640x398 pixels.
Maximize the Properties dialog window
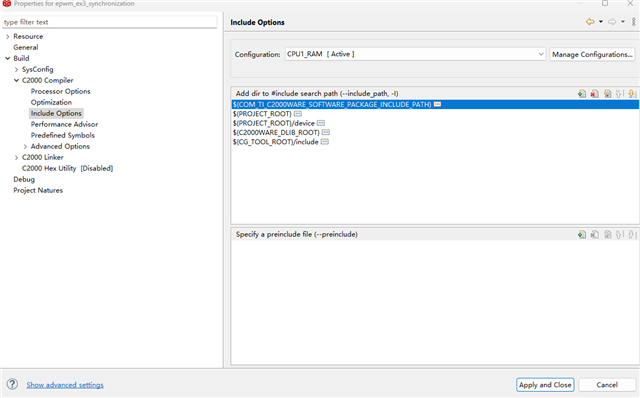605,3
